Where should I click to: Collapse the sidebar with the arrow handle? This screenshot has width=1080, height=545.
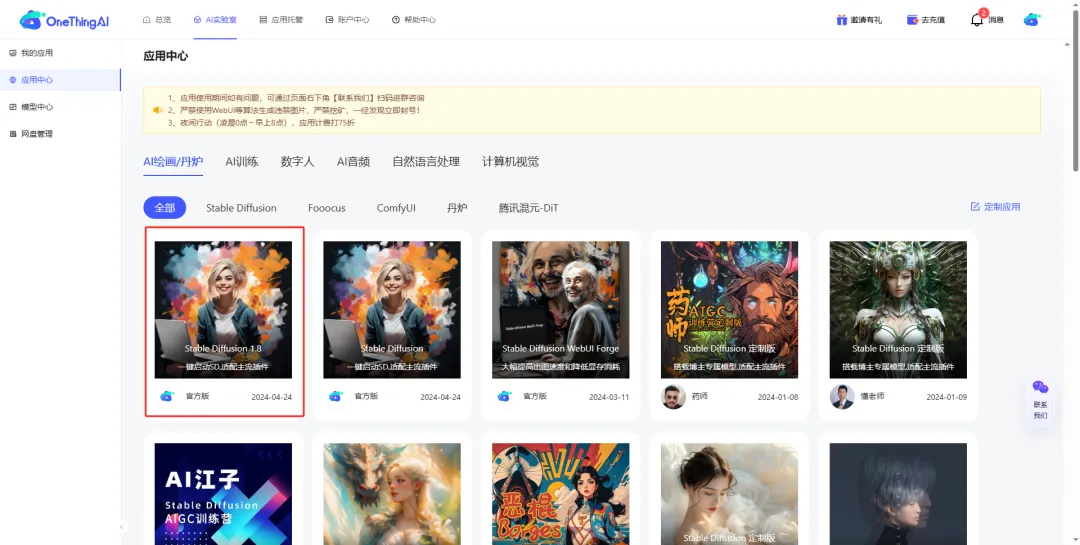click(122, 527)
